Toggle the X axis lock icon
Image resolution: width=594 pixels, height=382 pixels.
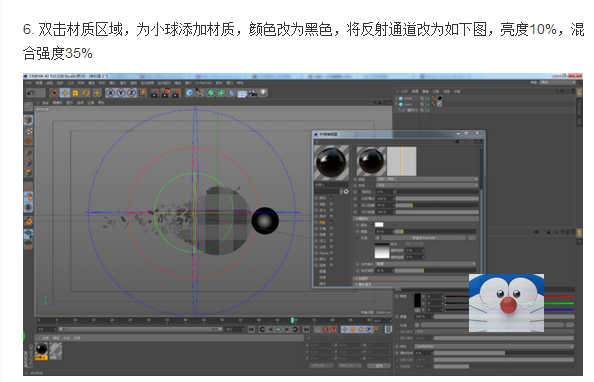pos(110,93)
